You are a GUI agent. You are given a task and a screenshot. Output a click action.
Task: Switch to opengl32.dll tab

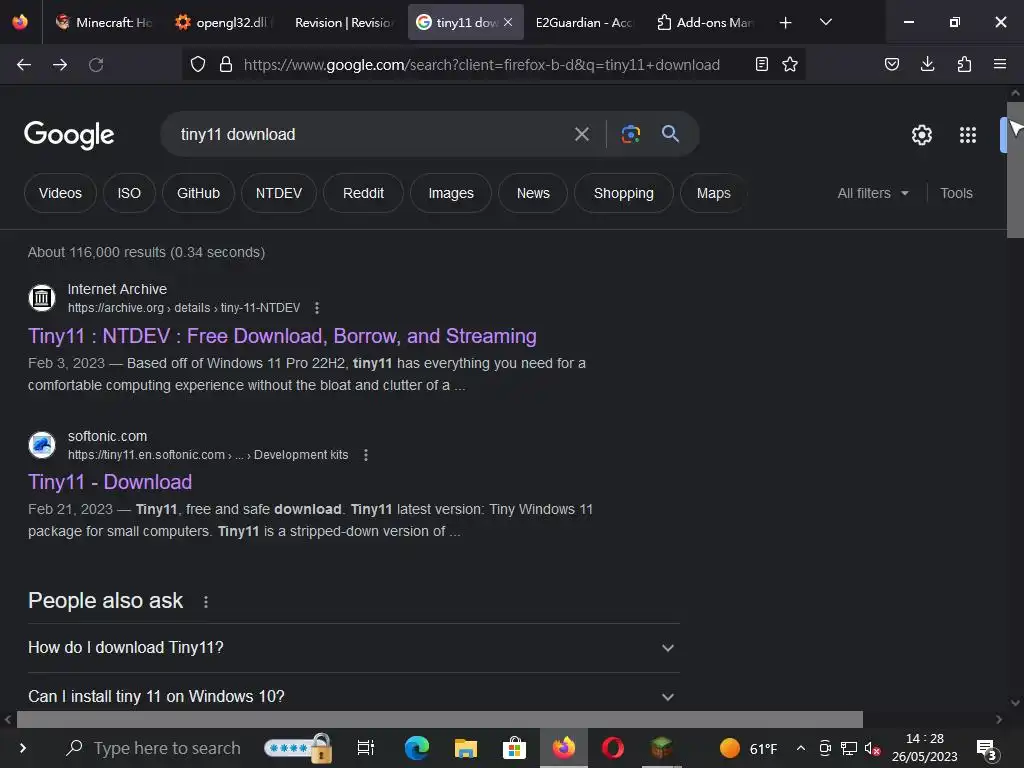(223, 22)
